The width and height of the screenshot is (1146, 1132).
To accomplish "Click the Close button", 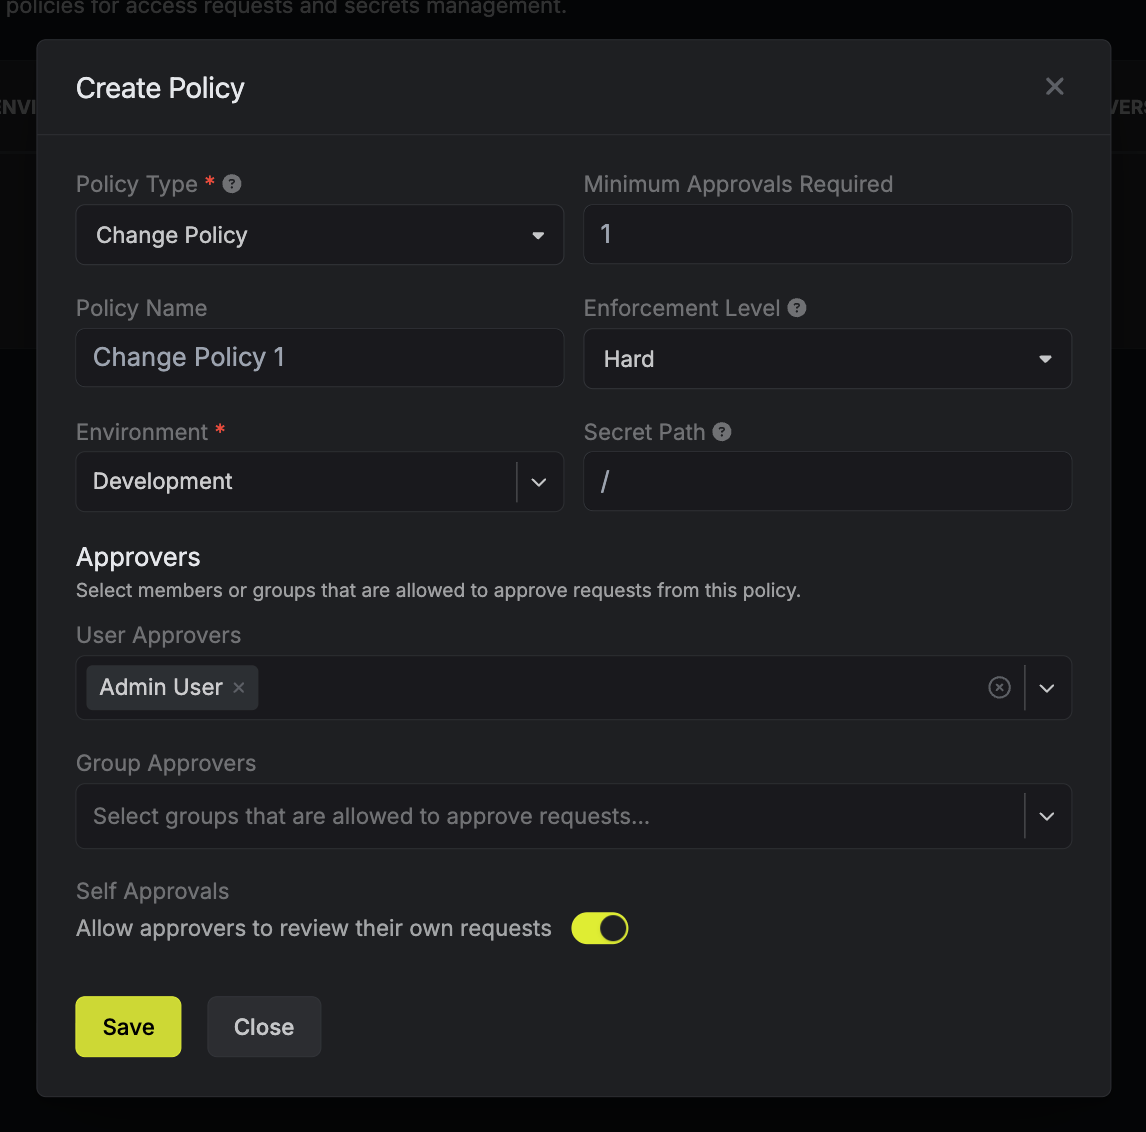I will tap(264, 1027).
